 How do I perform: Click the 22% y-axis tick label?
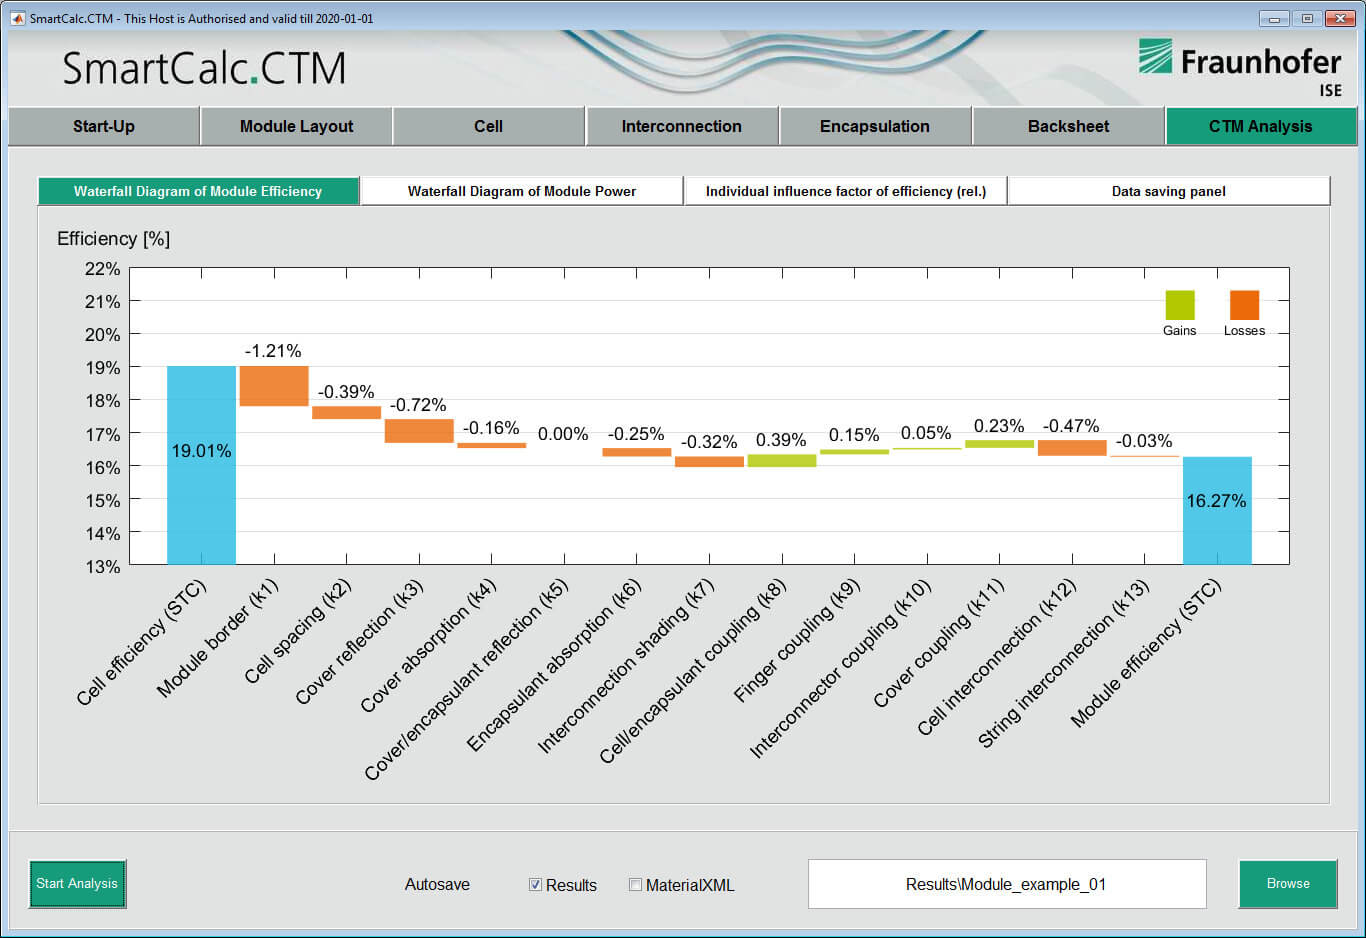102,269
